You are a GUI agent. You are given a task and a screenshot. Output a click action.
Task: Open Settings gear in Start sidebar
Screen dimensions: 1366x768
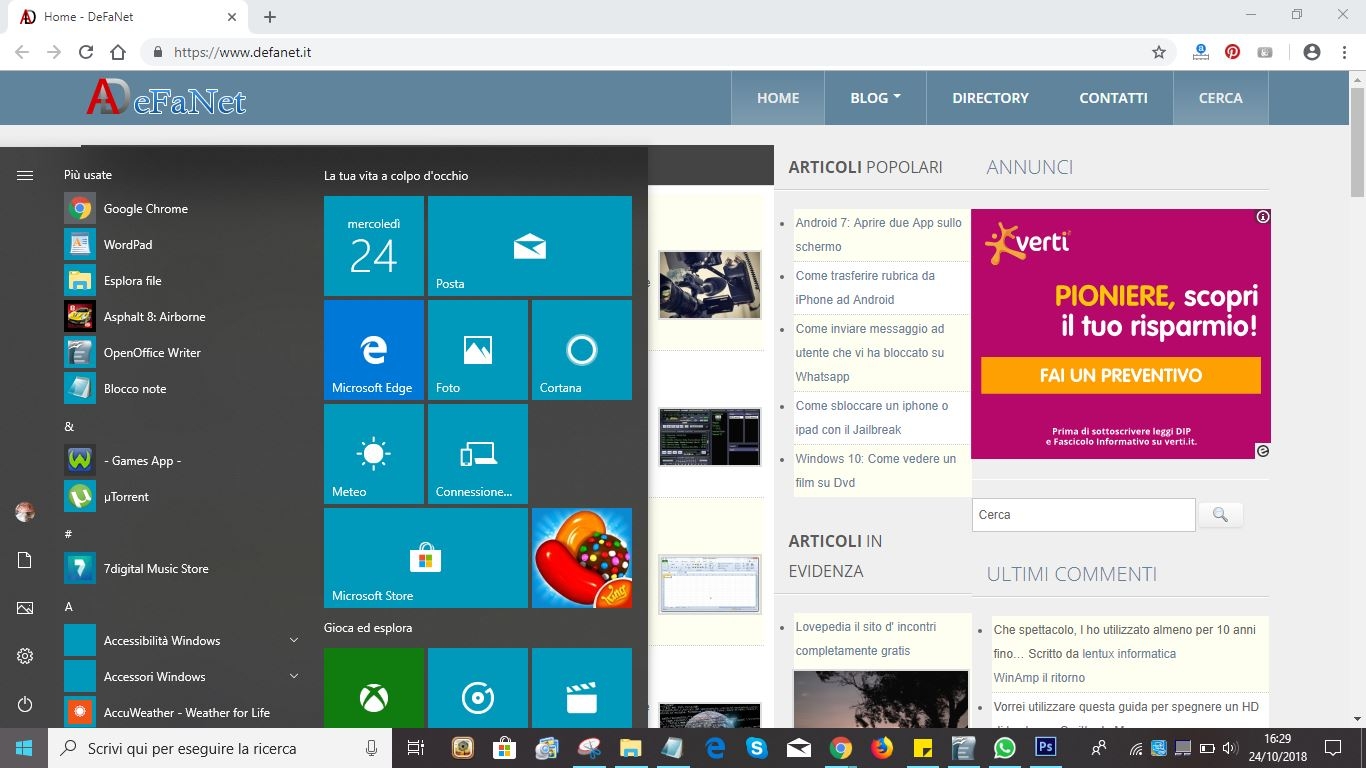25,657
